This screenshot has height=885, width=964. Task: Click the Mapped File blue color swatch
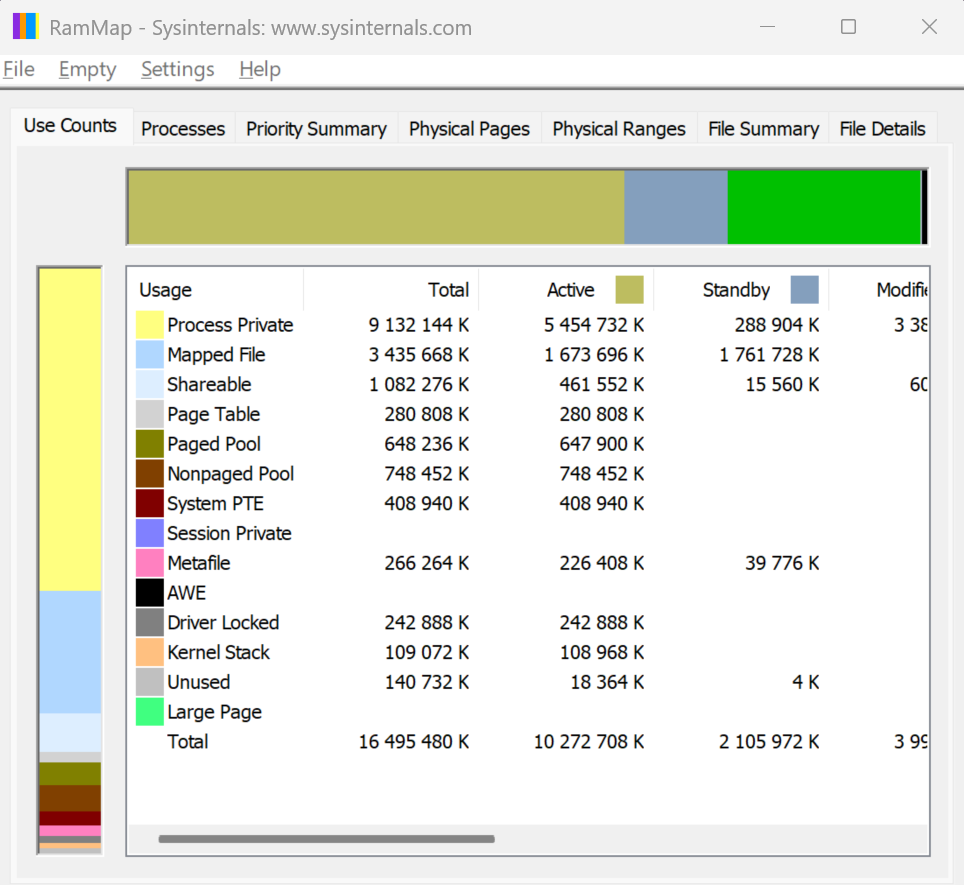(149, 355)
